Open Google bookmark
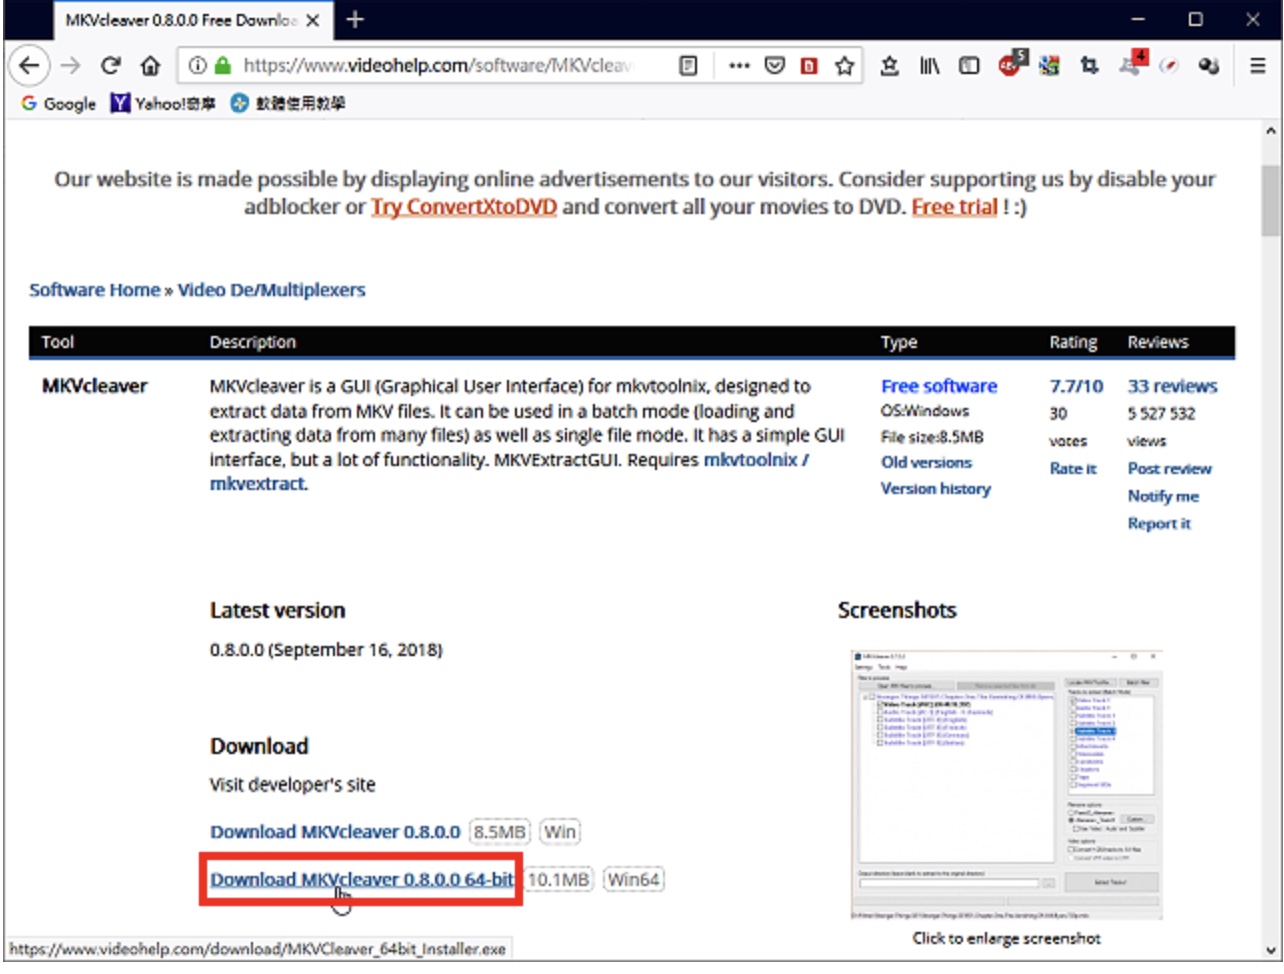 [x=59, y=103]
